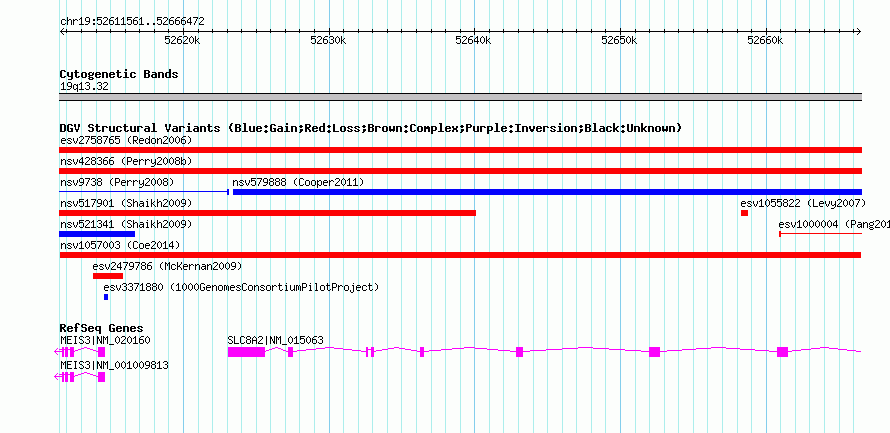
Task: Click the MEIS3|NM_020160 gene label
Action: (105, 340)
